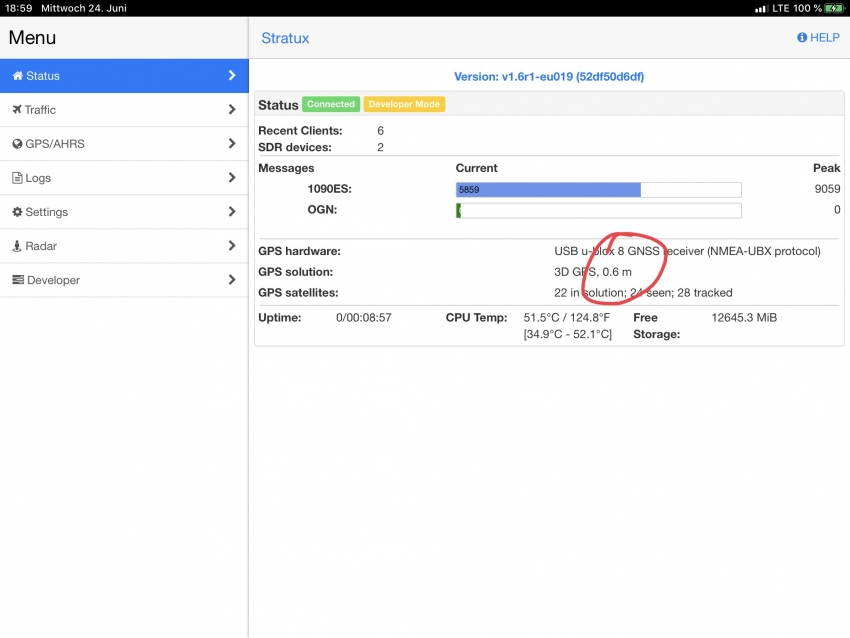Click the '3D GPS, 0.6 m' solution text
The width and height of the screenshot is (850, 638).
[593, 272]
